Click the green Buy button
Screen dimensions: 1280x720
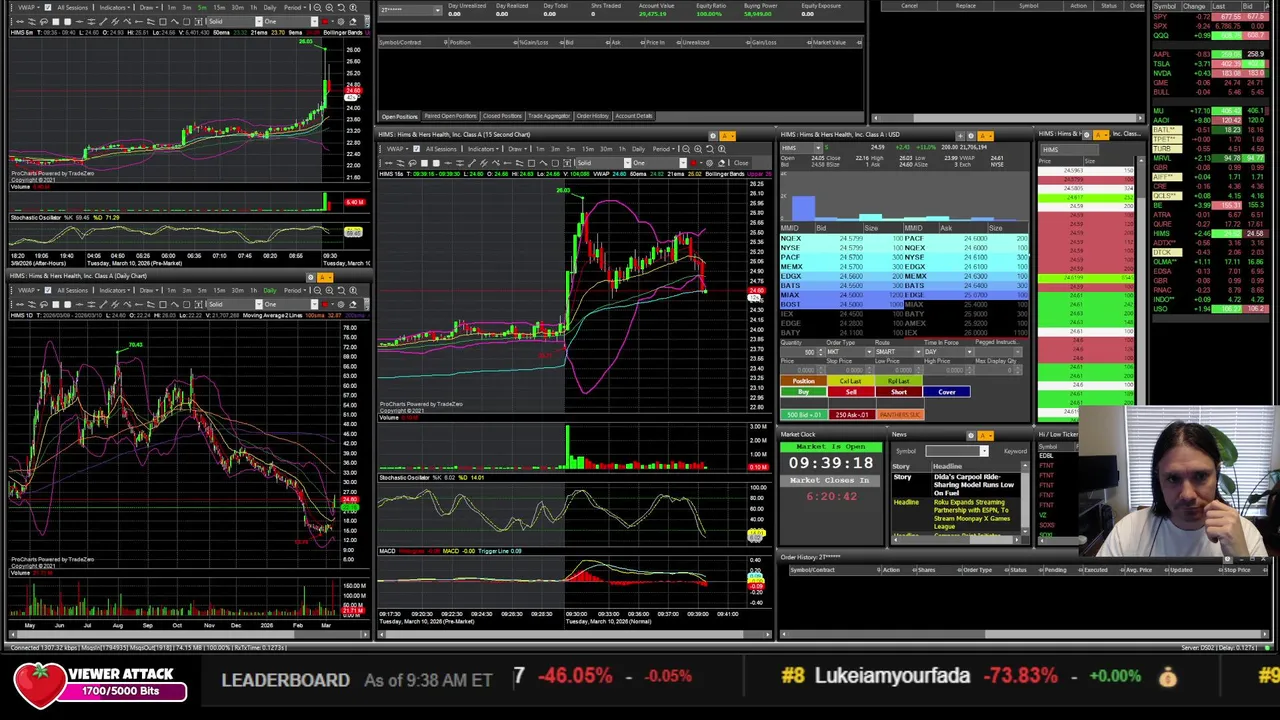pyautogui.click(x=803, y=392)
